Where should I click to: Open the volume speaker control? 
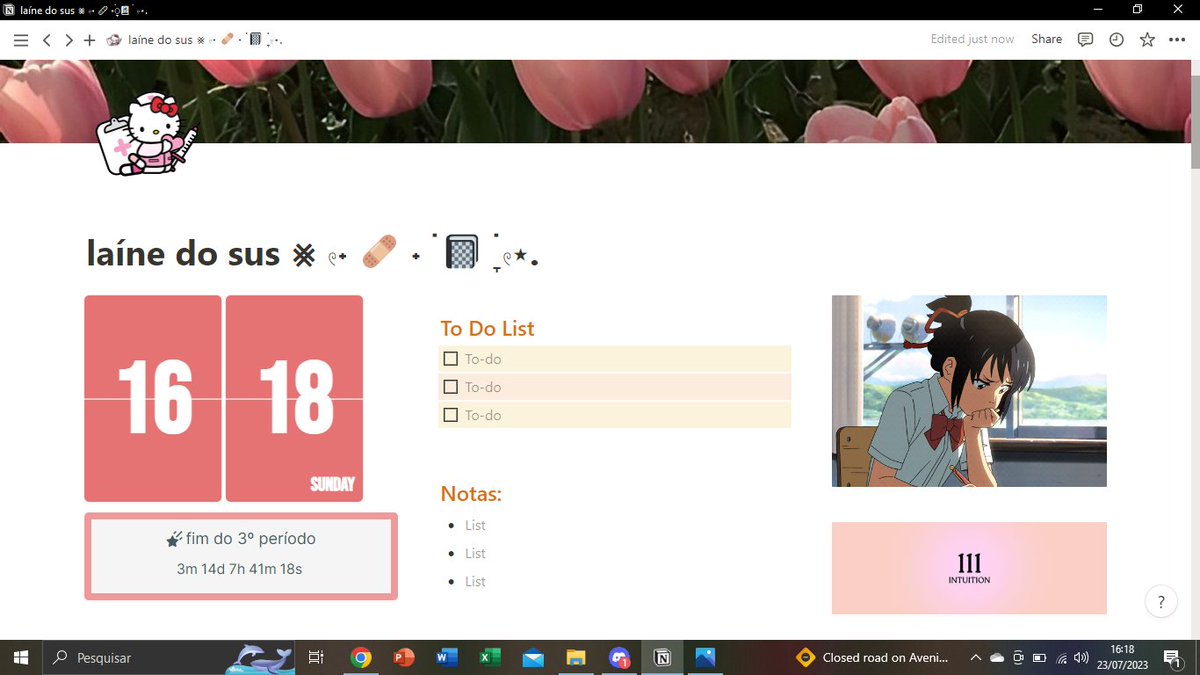[1081, 658]
